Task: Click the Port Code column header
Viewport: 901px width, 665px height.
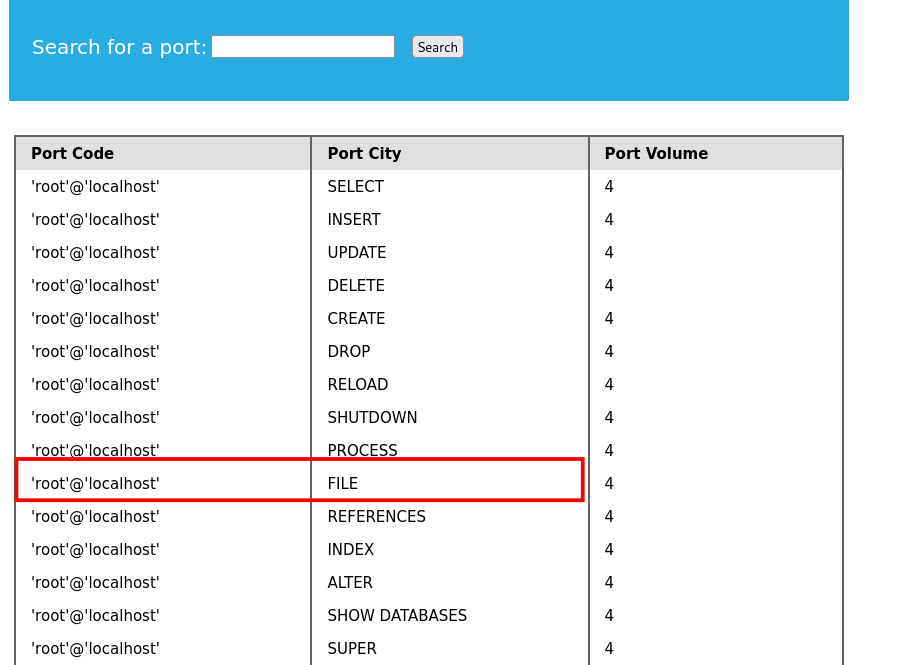Action: [72, 154]
